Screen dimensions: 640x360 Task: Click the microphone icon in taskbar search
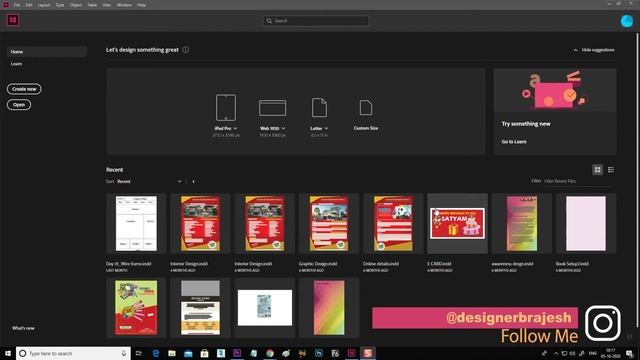coord(124,353)
